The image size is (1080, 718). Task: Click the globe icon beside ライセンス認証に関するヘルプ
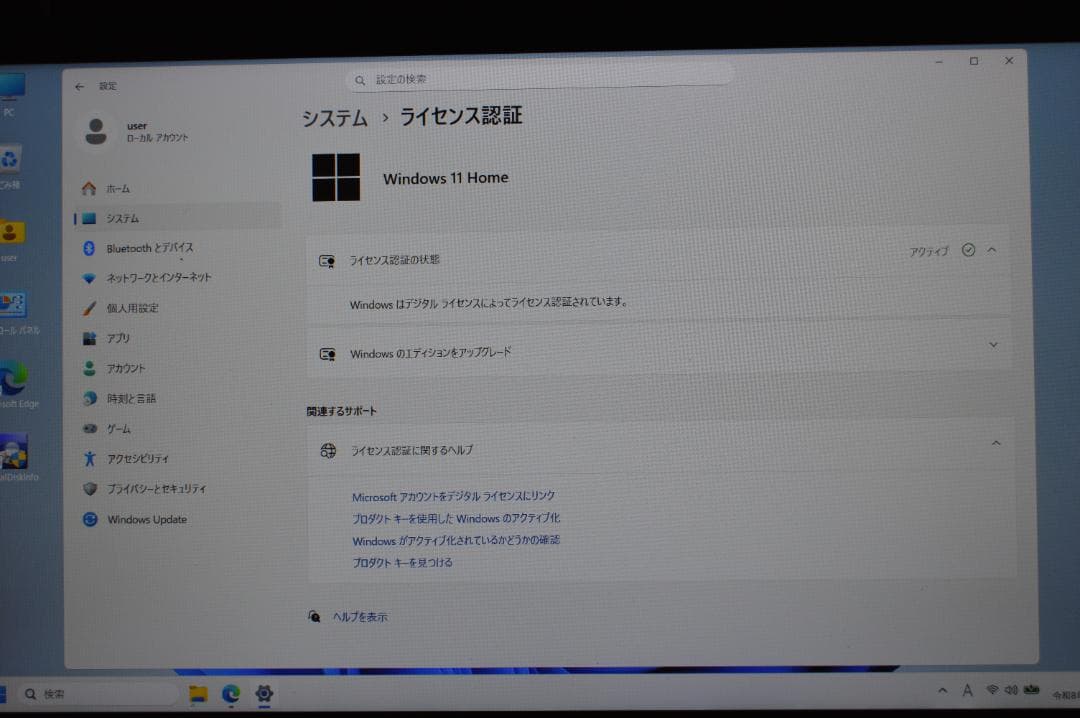[x=328, y=451]
